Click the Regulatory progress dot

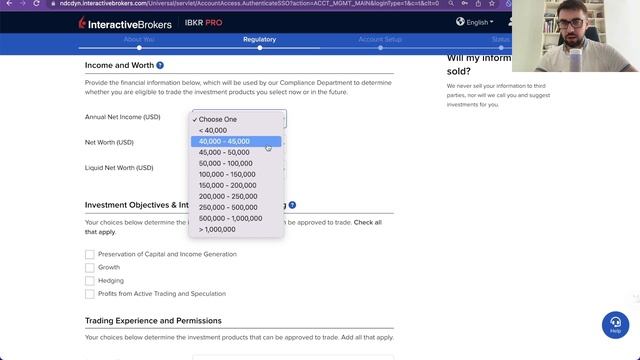(x=260, y=48)
